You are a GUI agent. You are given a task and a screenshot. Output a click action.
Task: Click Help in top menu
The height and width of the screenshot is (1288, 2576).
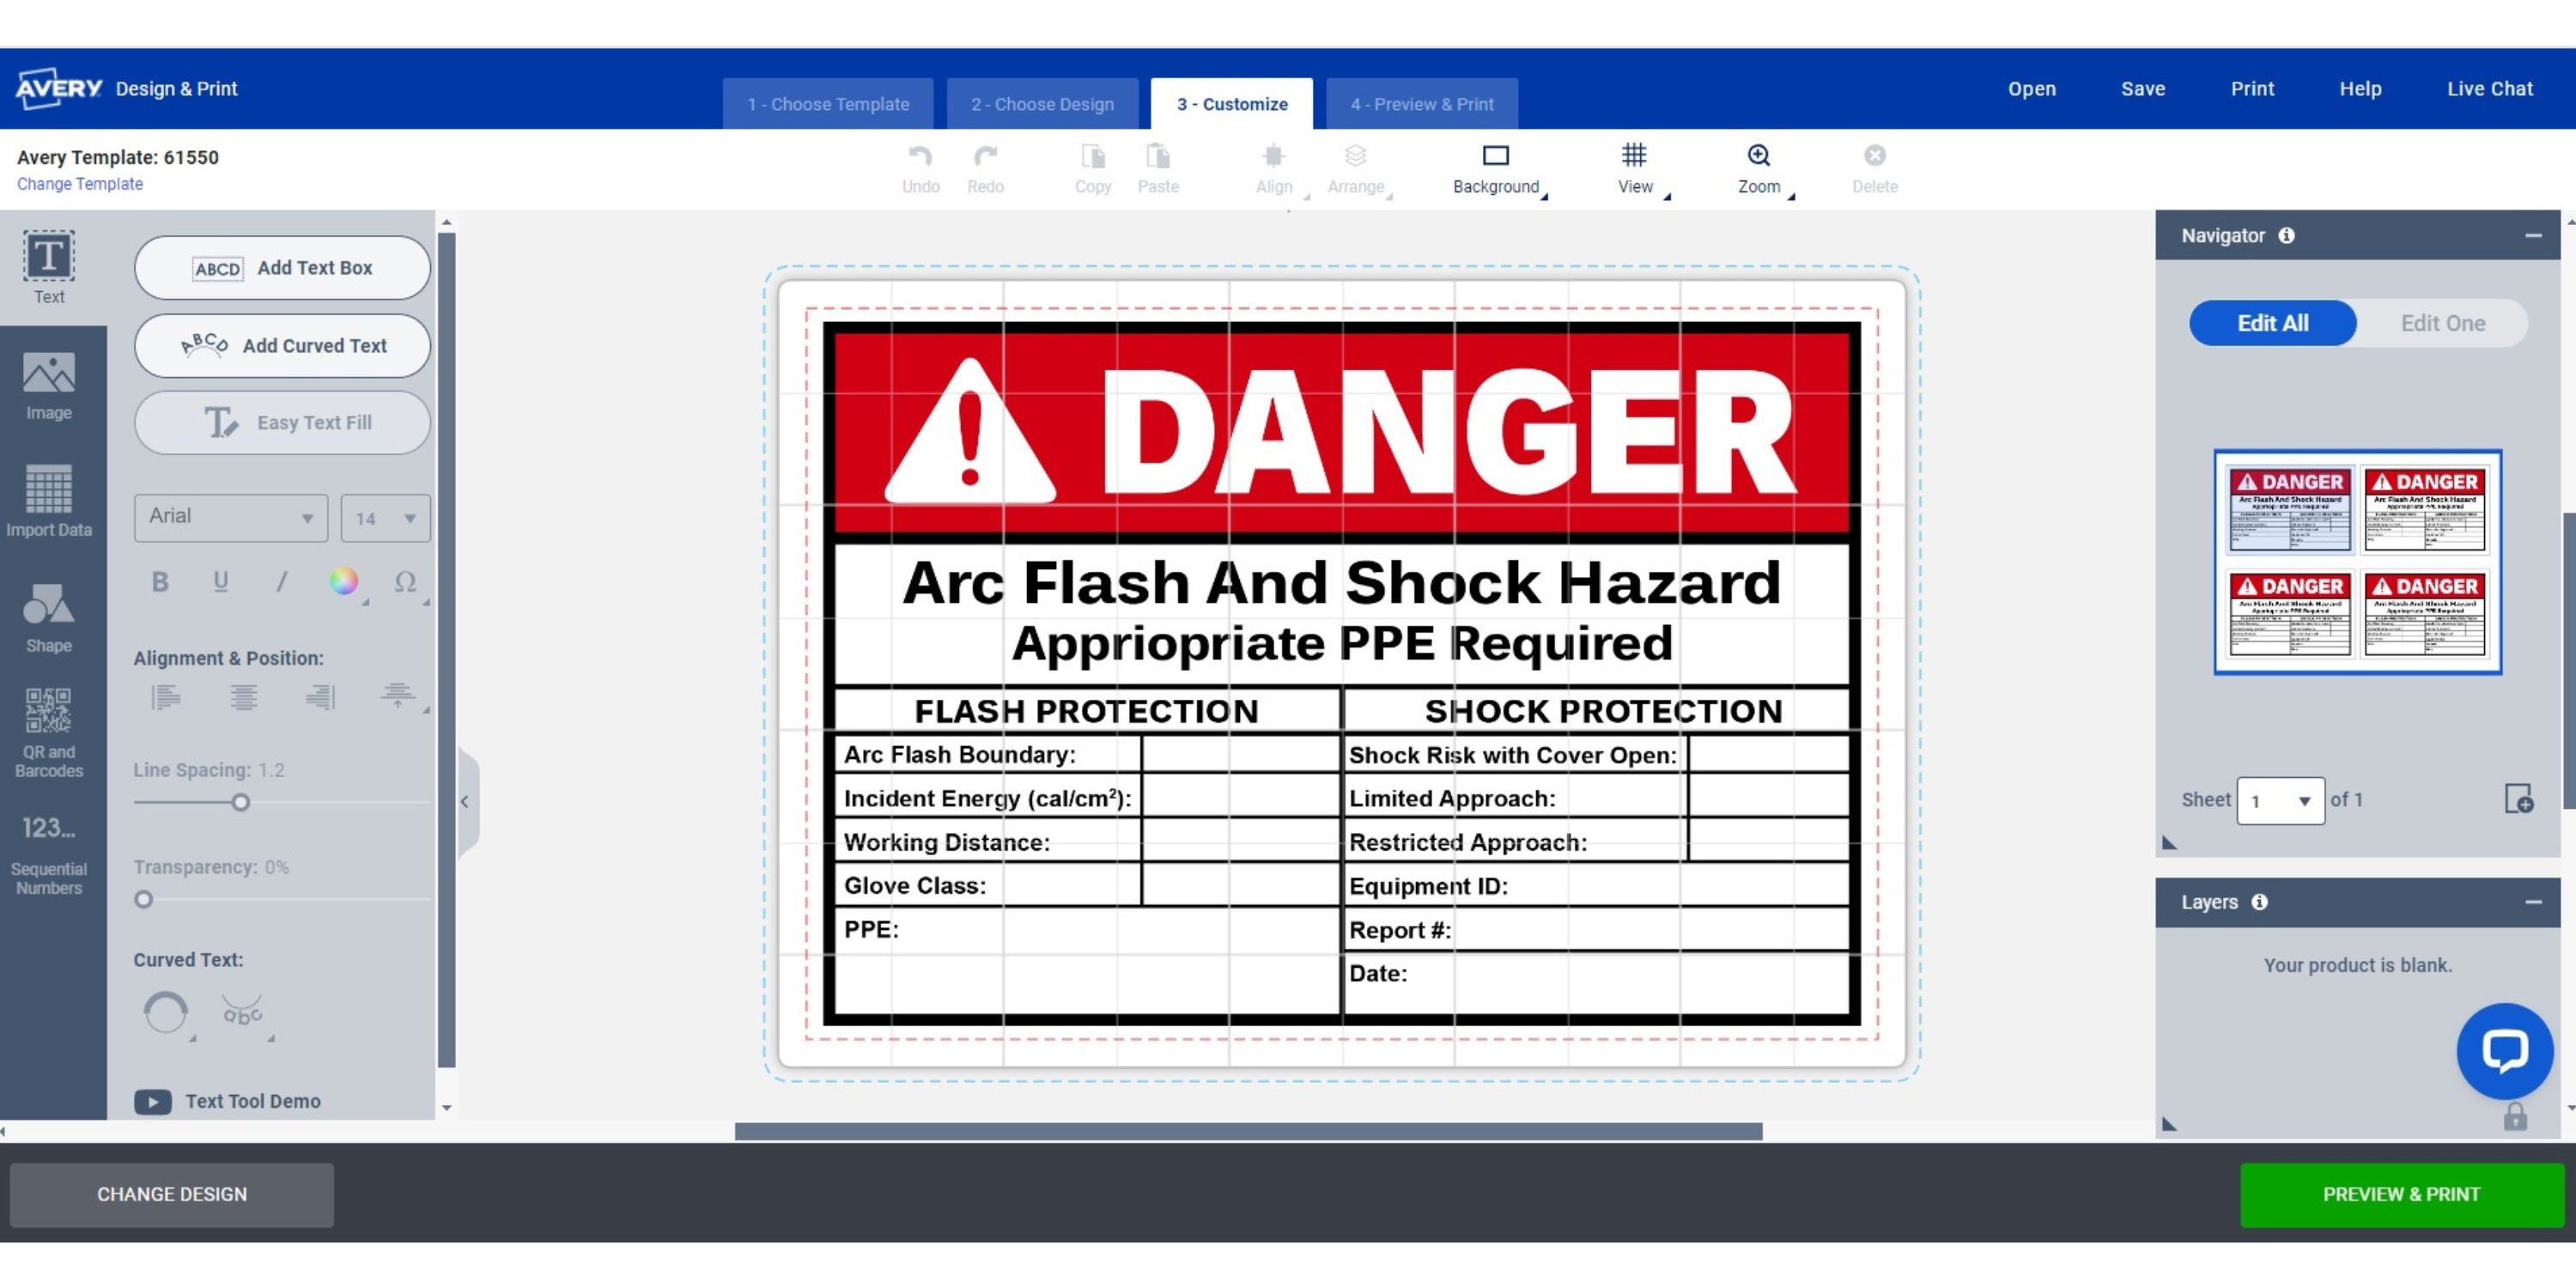2360,88
